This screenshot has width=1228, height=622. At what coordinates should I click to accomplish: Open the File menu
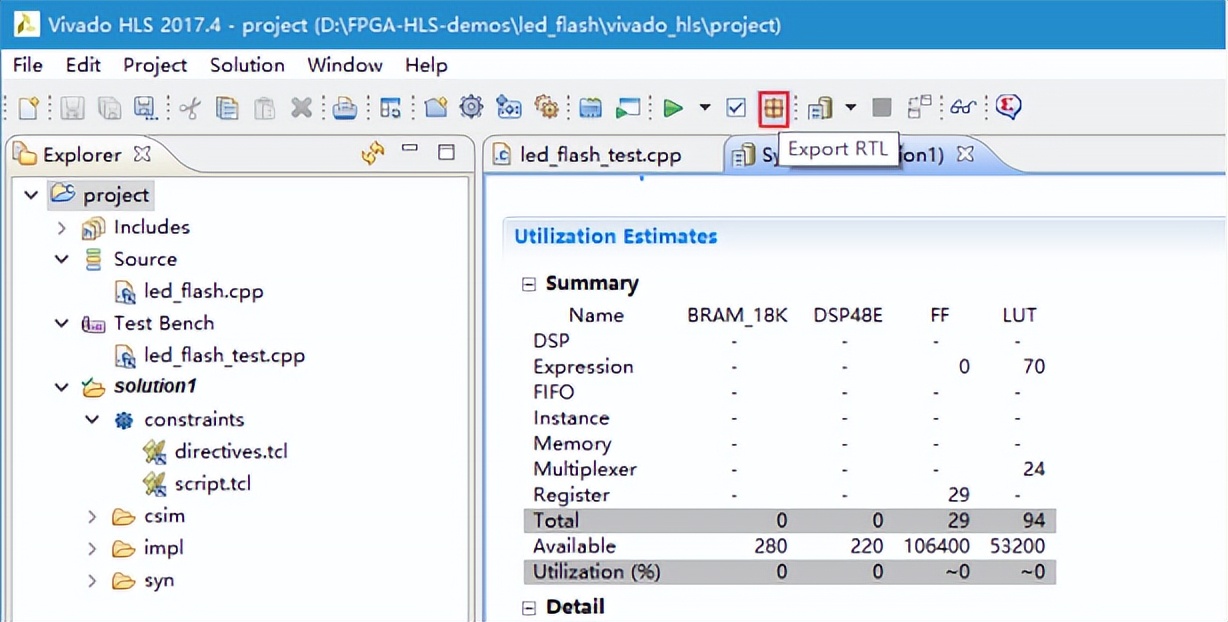pyautogui.click(x=27, y=65)
